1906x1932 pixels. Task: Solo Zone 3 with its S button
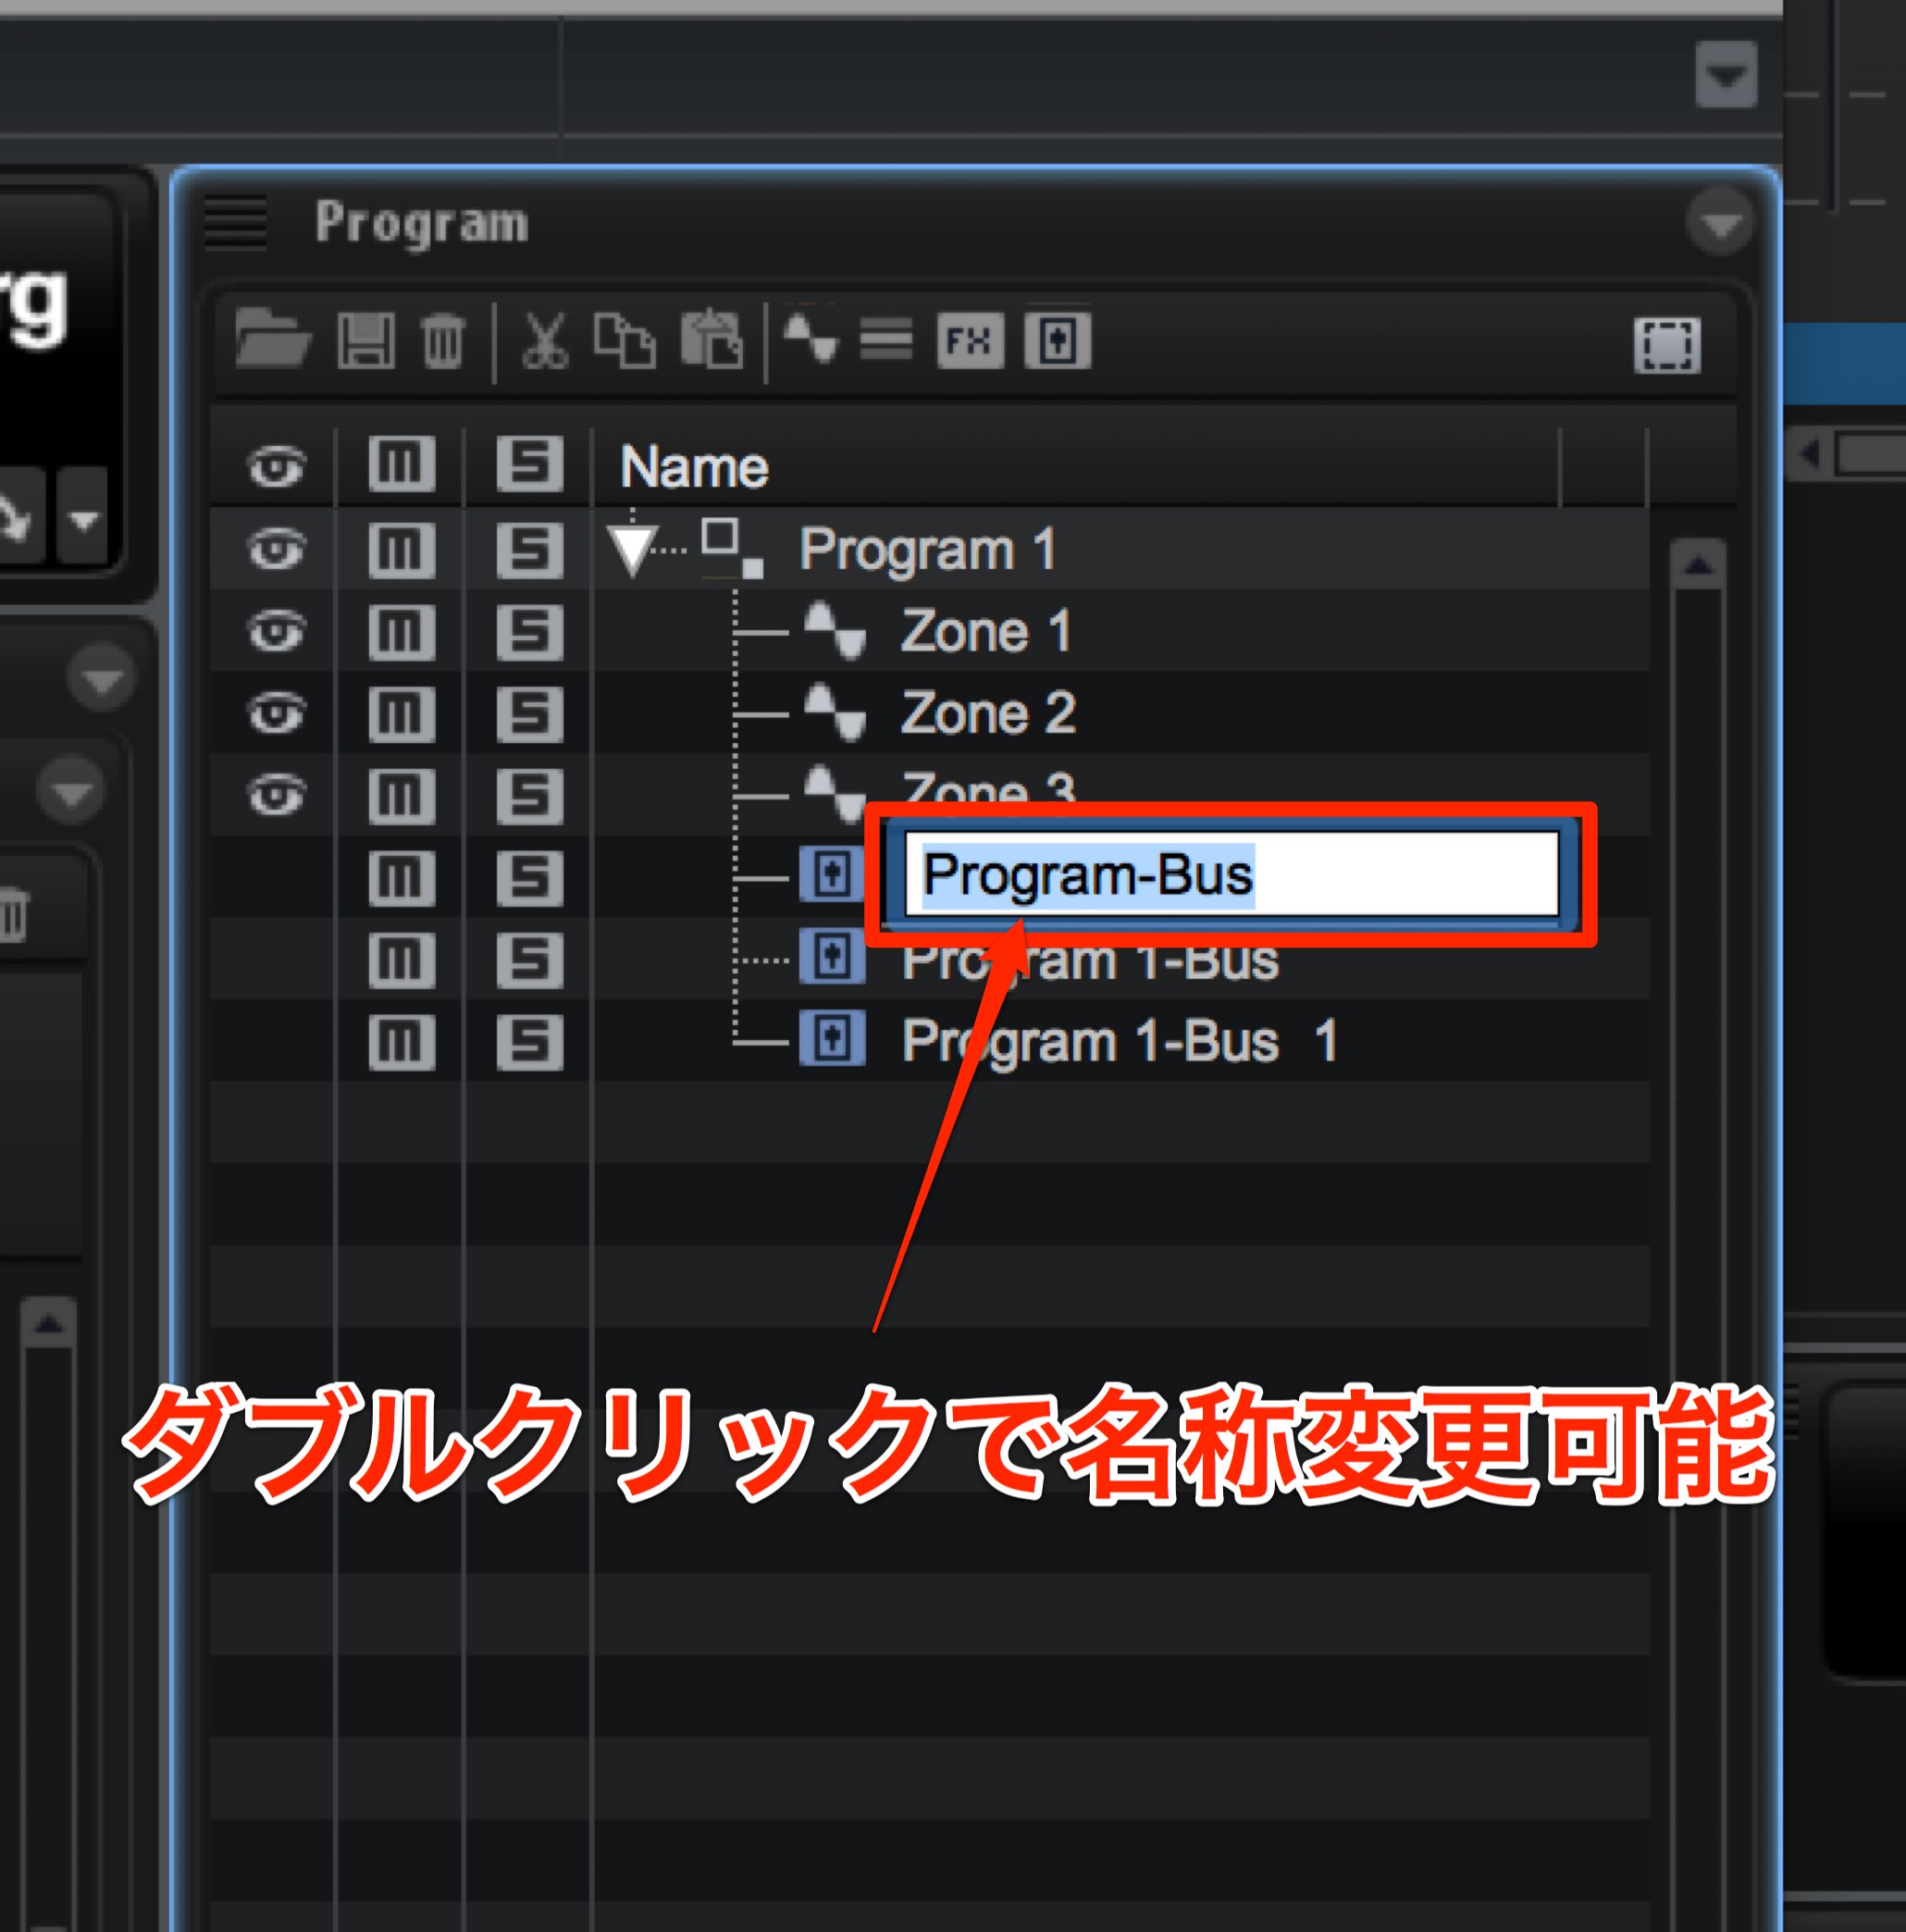click(529, 796)
